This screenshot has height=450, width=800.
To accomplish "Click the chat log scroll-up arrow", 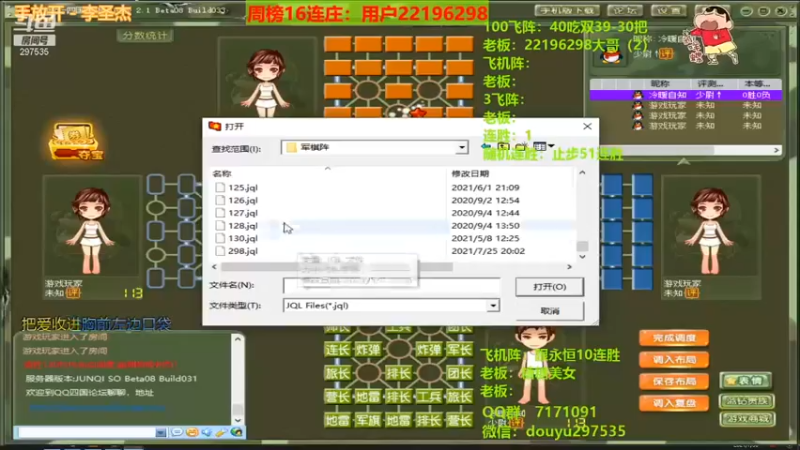I will pos(238,339).
